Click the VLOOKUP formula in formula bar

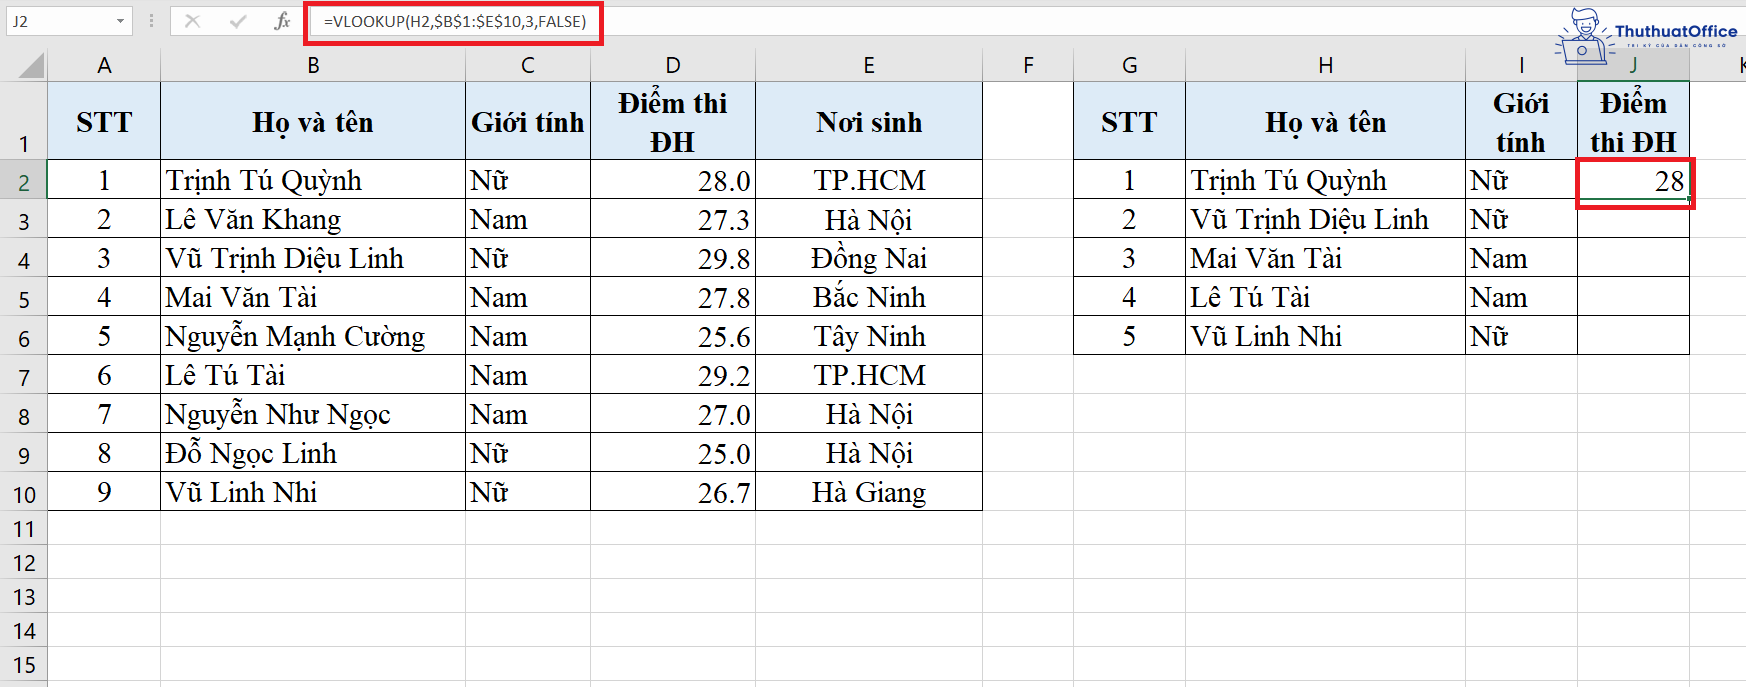(x=455, y=21)
